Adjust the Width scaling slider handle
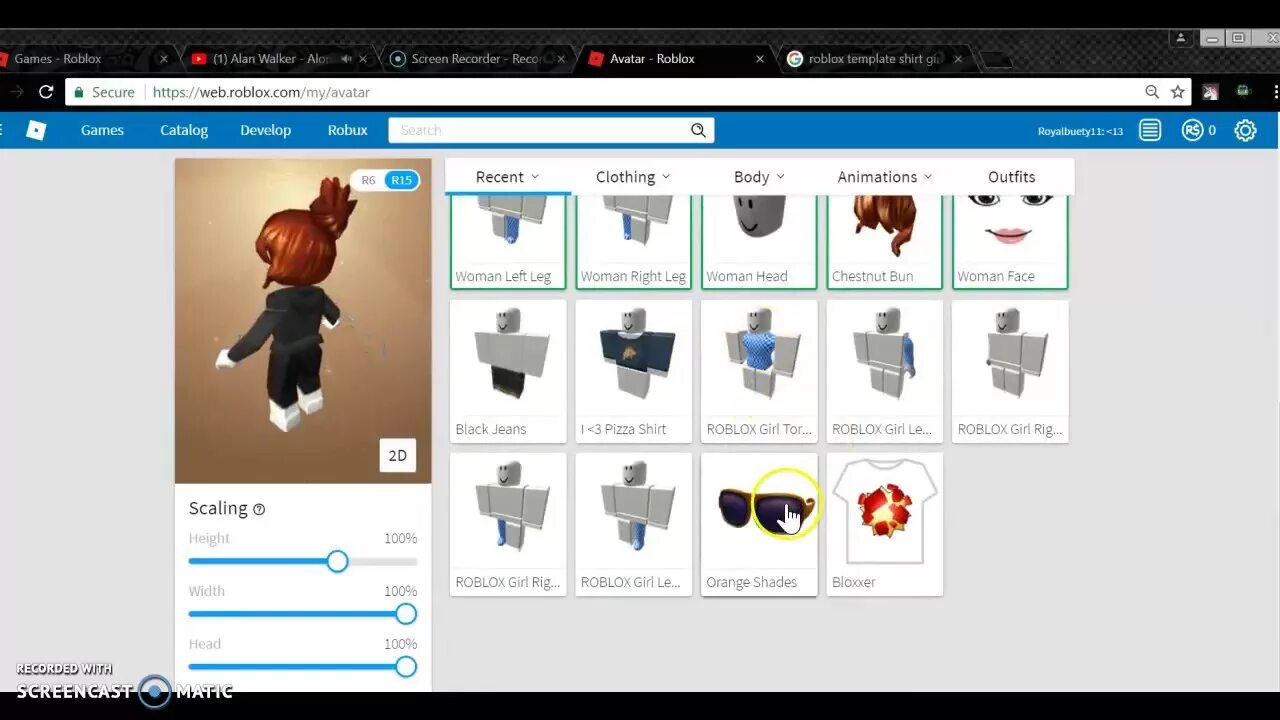This screenshot has height=720, width=1280. 405,614
